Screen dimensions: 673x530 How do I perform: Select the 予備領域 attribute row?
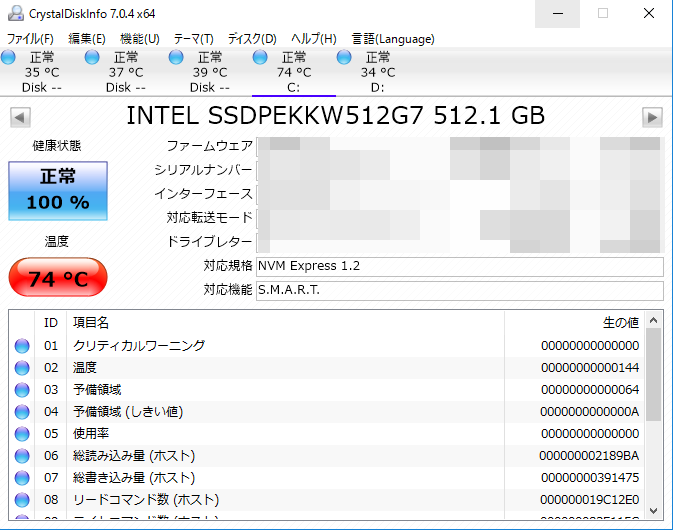pyautogui.click(x=326, y=390)
